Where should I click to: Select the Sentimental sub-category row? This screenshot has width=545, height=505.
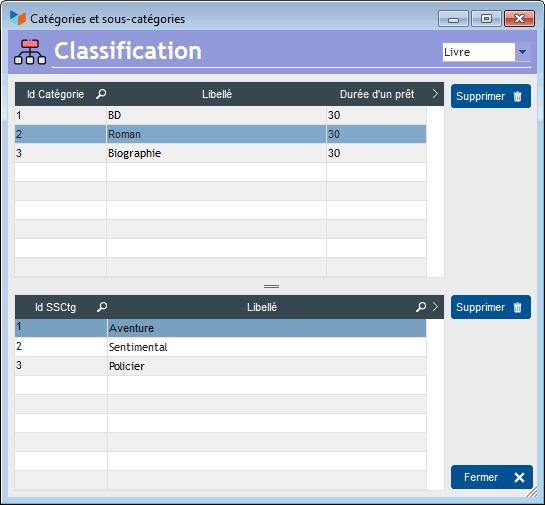[220, 347]
